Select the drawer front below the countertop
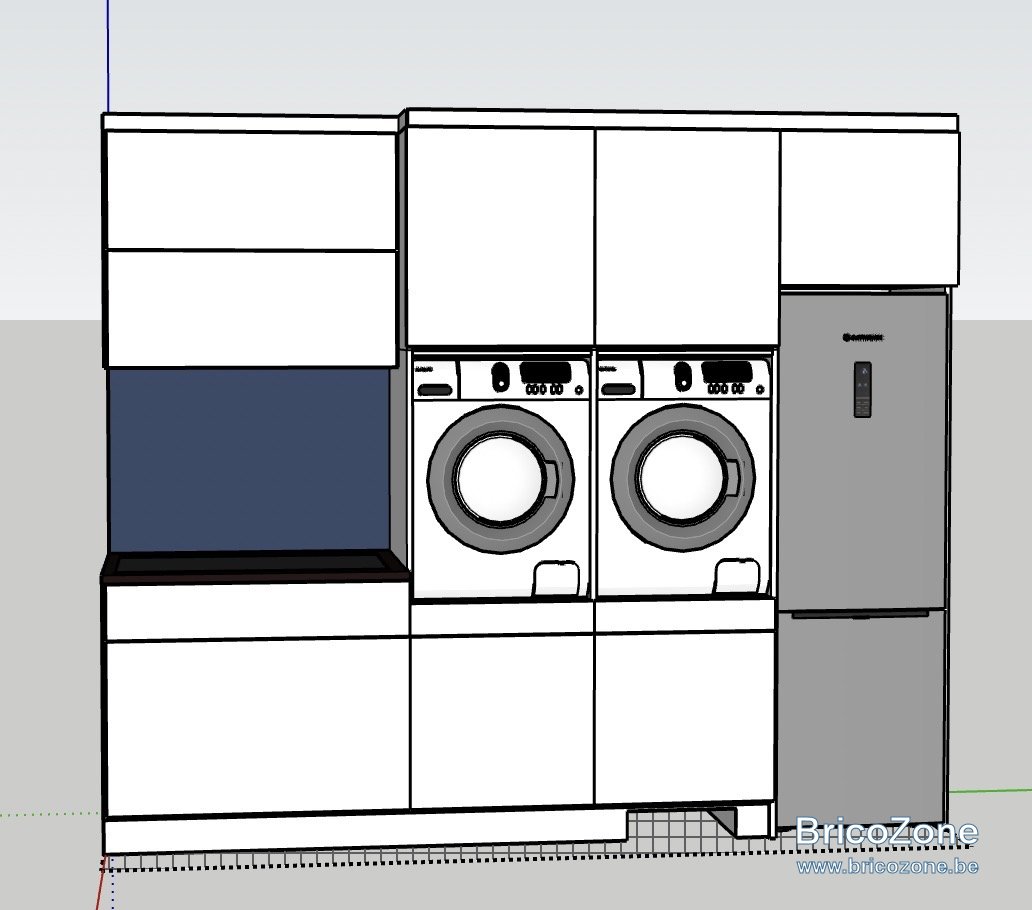The width and height of the screenshot is (1032, 910). pos(257,612)
